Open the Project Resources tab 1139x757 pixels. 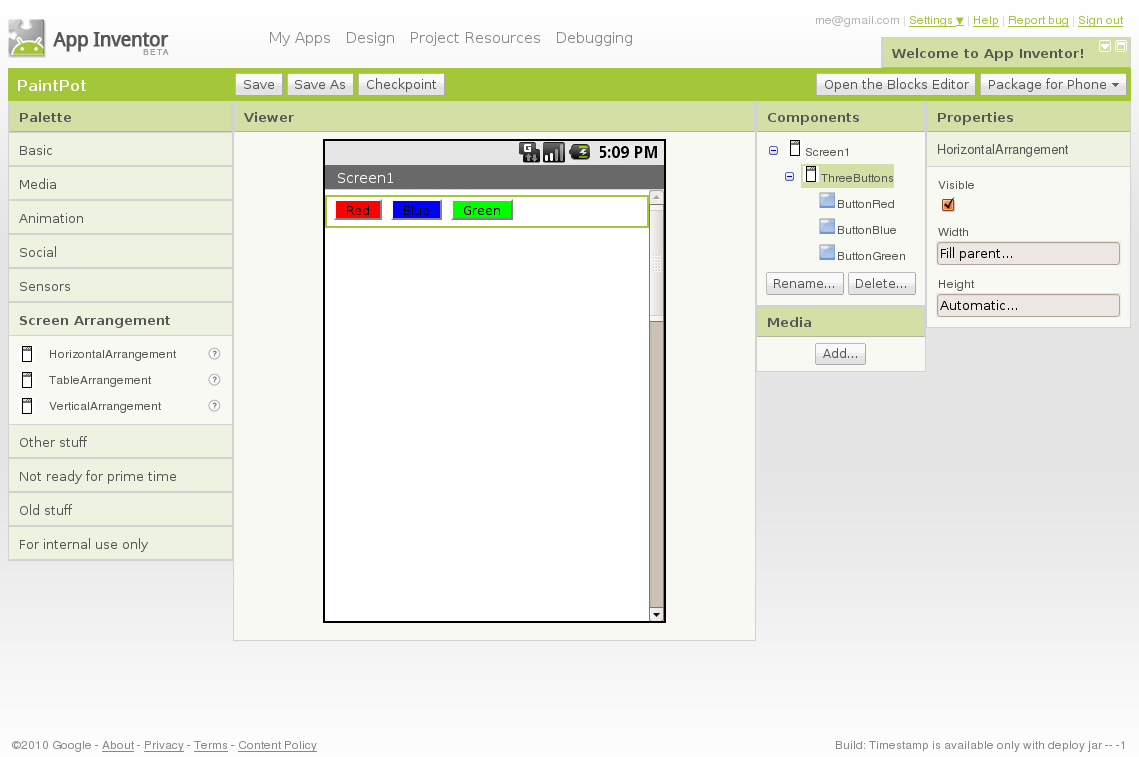click(475, 38)
